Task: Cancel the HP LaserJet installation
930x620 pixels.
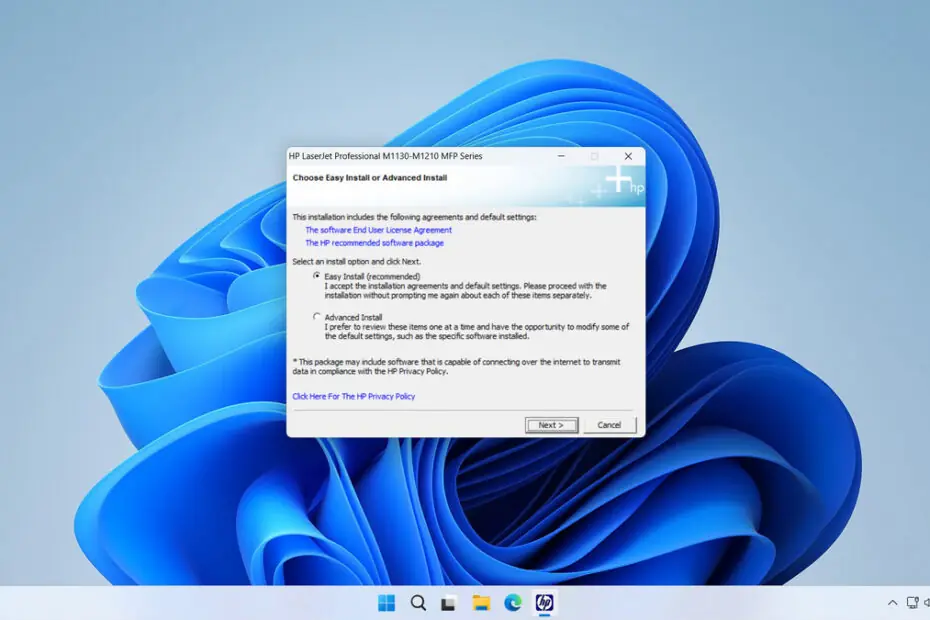Action: [x=609, y=425]
